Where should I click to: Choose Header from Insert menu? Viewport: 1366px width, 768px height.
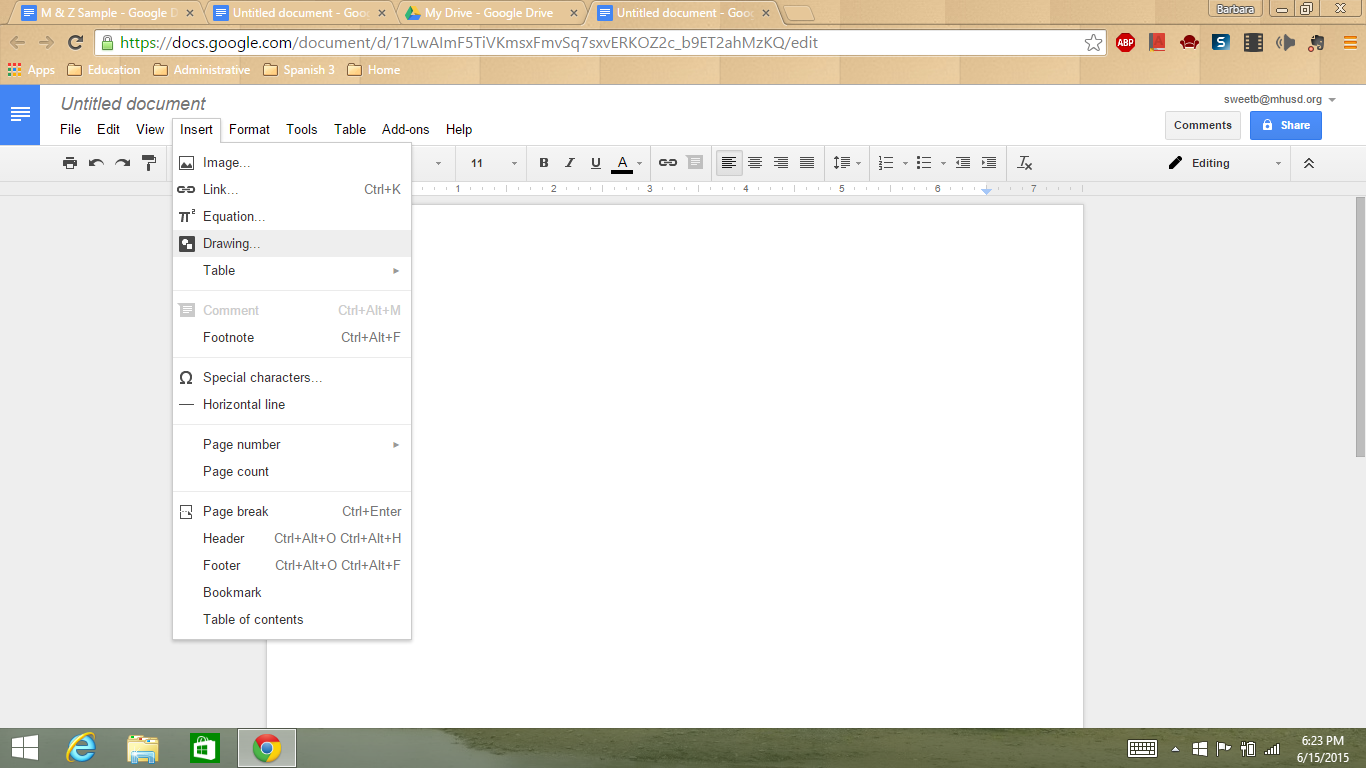point(292,538)
